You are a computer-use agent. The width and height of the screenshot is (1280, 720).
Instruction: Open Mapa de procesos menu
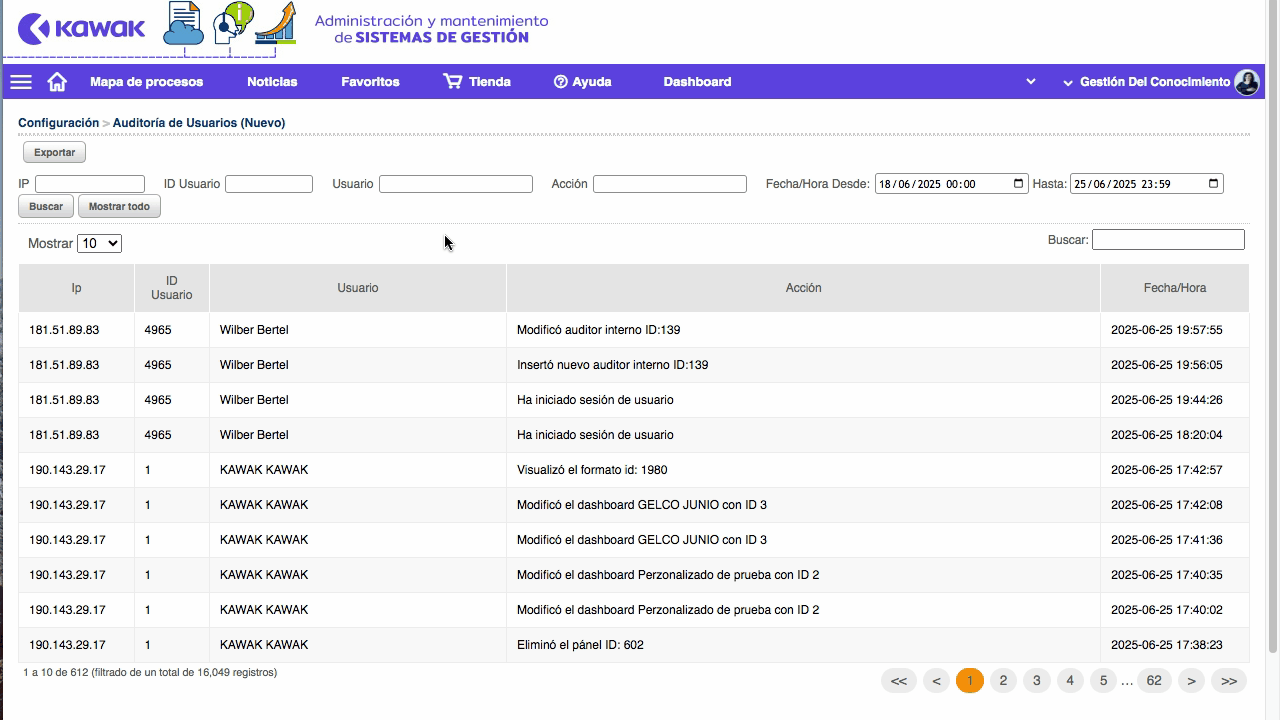coord(146,82)
